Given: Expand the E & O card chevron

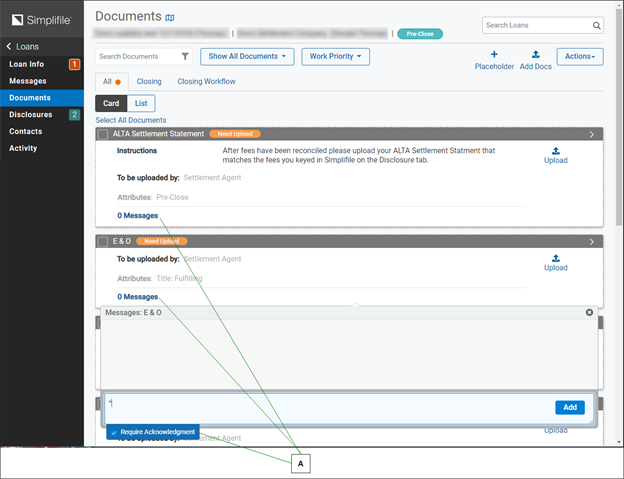Looking at the screenshot, I should tap(592, 242).
